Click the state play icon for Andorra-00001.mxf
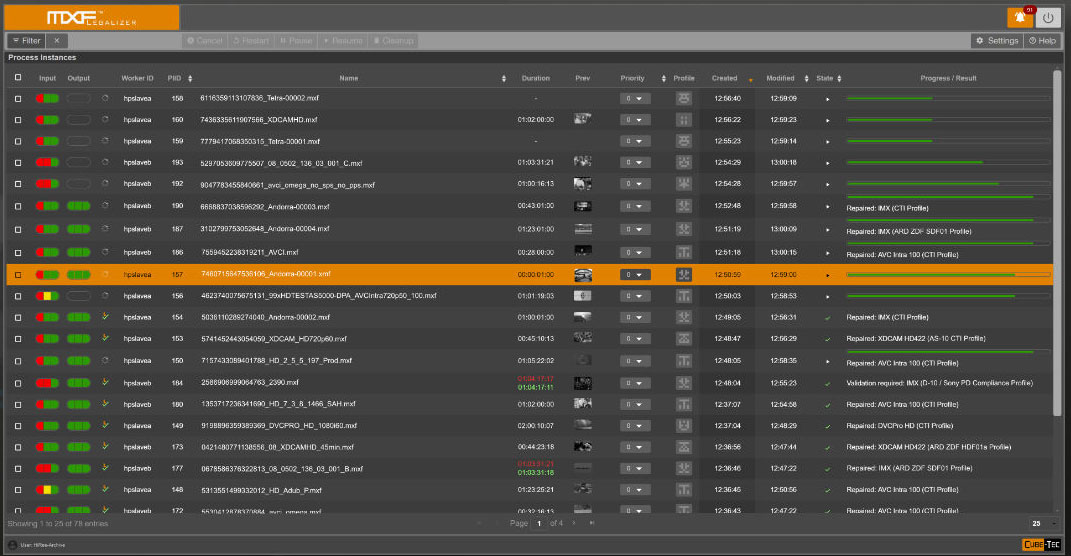 point(827,274)
